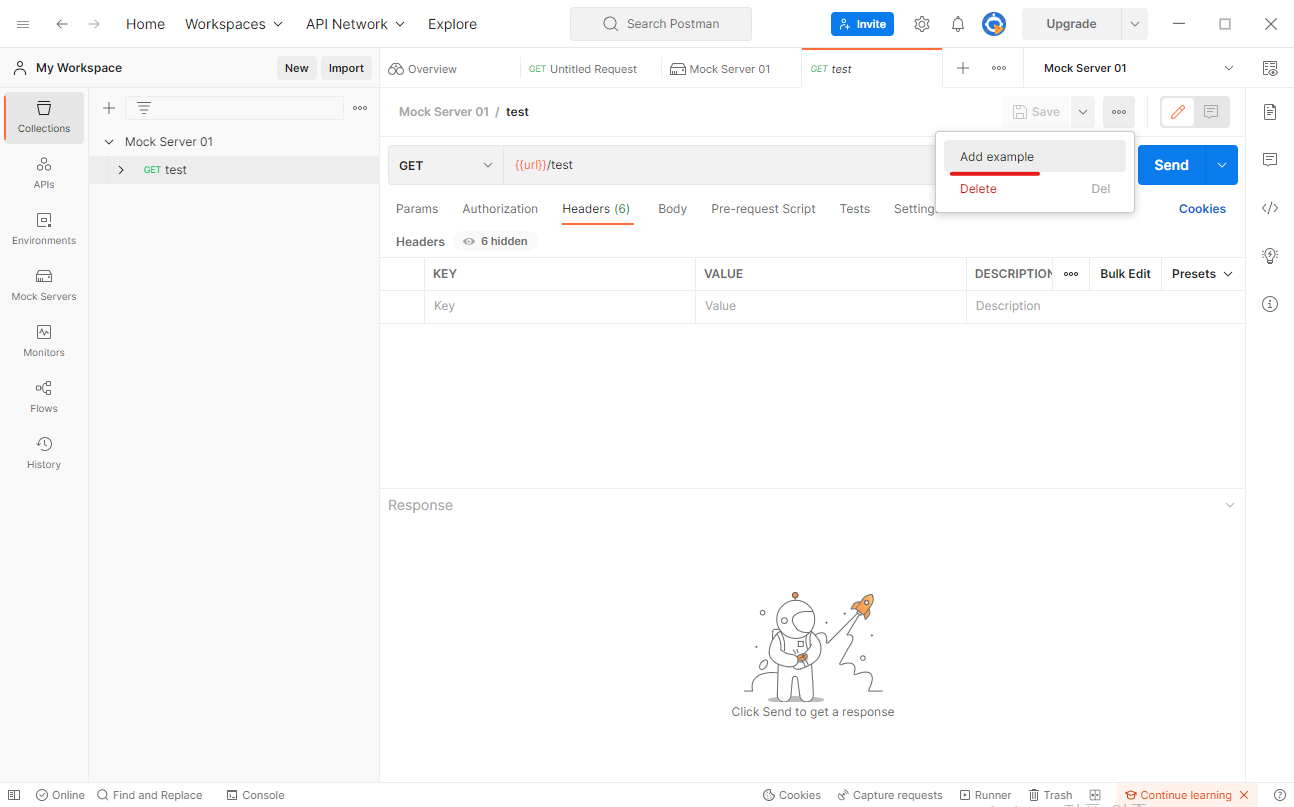The height and width of the screenshot is (807, 1294).
Task: Select Add example menu item
Action: pos(1035,157)
